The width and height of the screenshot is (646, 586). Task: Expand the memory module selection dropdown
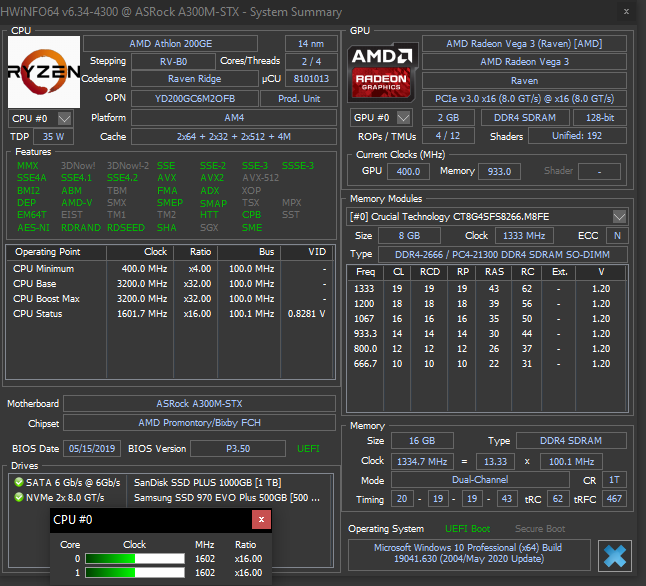pyautogui.click(x=619, y=216)
